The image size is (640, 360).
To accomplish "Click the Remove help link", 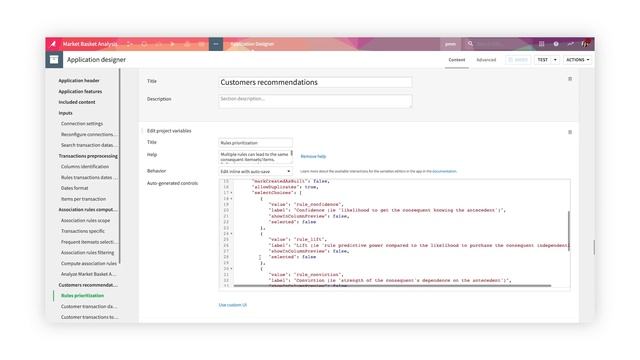I will click(313, 156).
